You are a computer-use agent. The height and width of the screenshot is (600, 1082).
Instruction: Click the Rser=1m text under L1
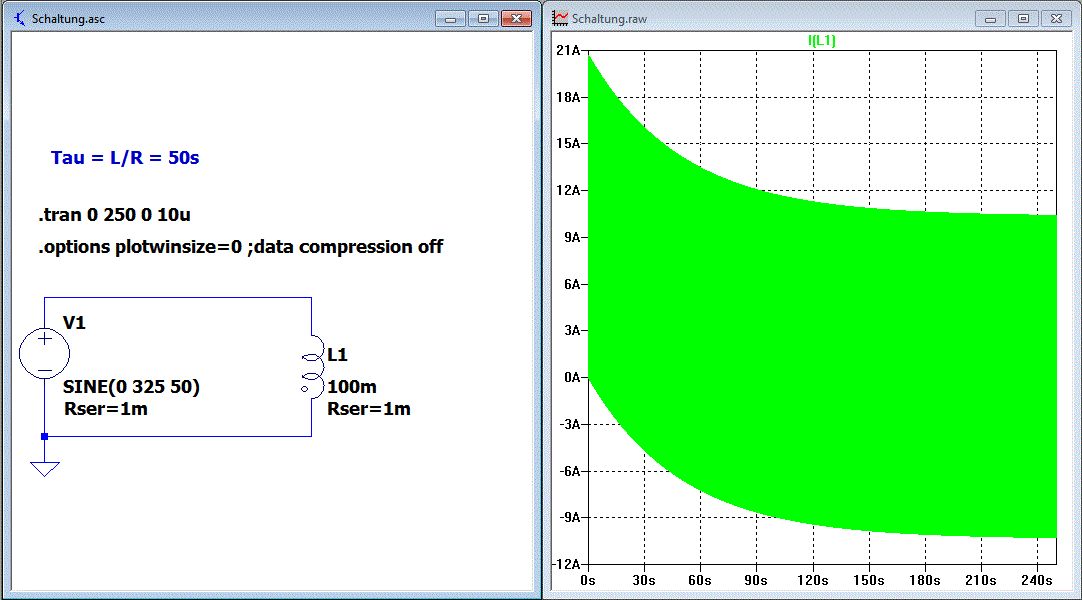click(368, 408)
